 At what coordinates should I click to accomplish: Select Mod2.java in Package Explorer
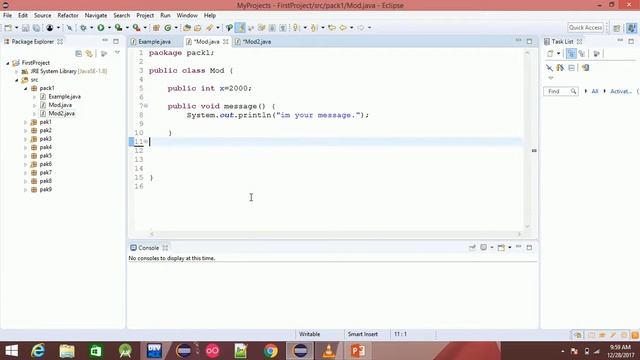[62, 113]
